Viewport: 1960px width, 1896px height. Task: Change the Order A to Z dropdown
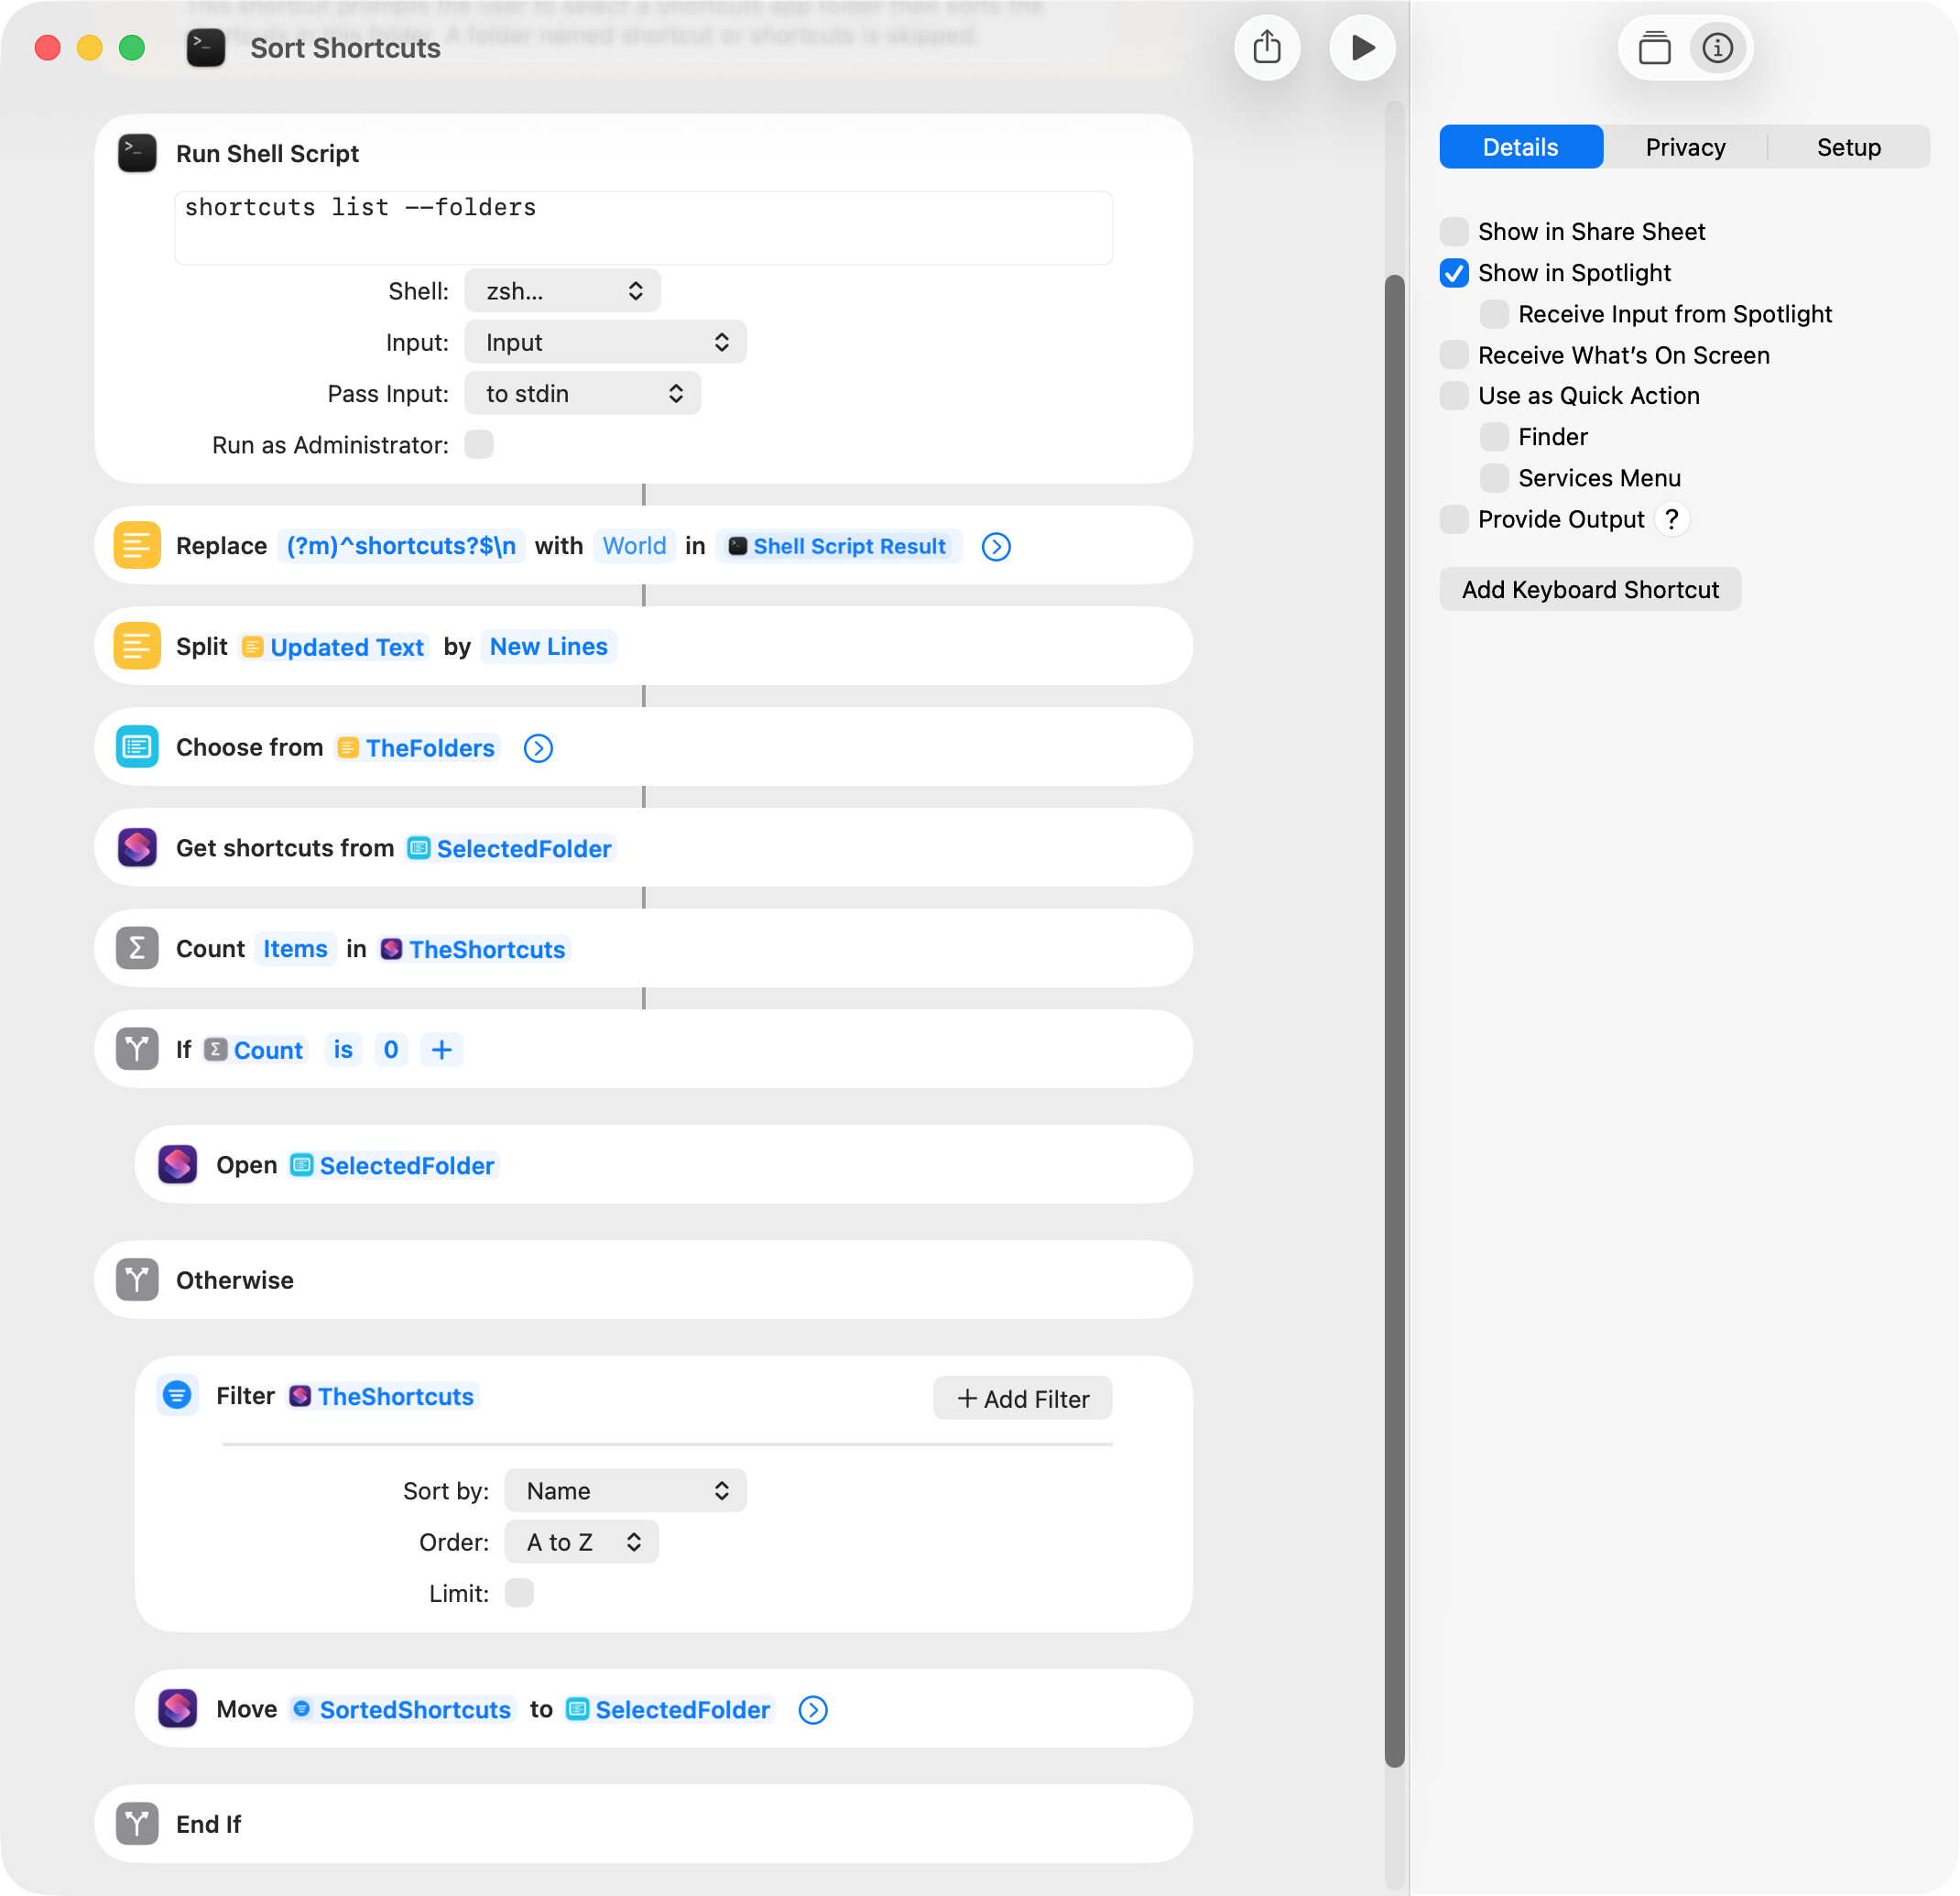pyautogui.click(x=581, y=1541)
